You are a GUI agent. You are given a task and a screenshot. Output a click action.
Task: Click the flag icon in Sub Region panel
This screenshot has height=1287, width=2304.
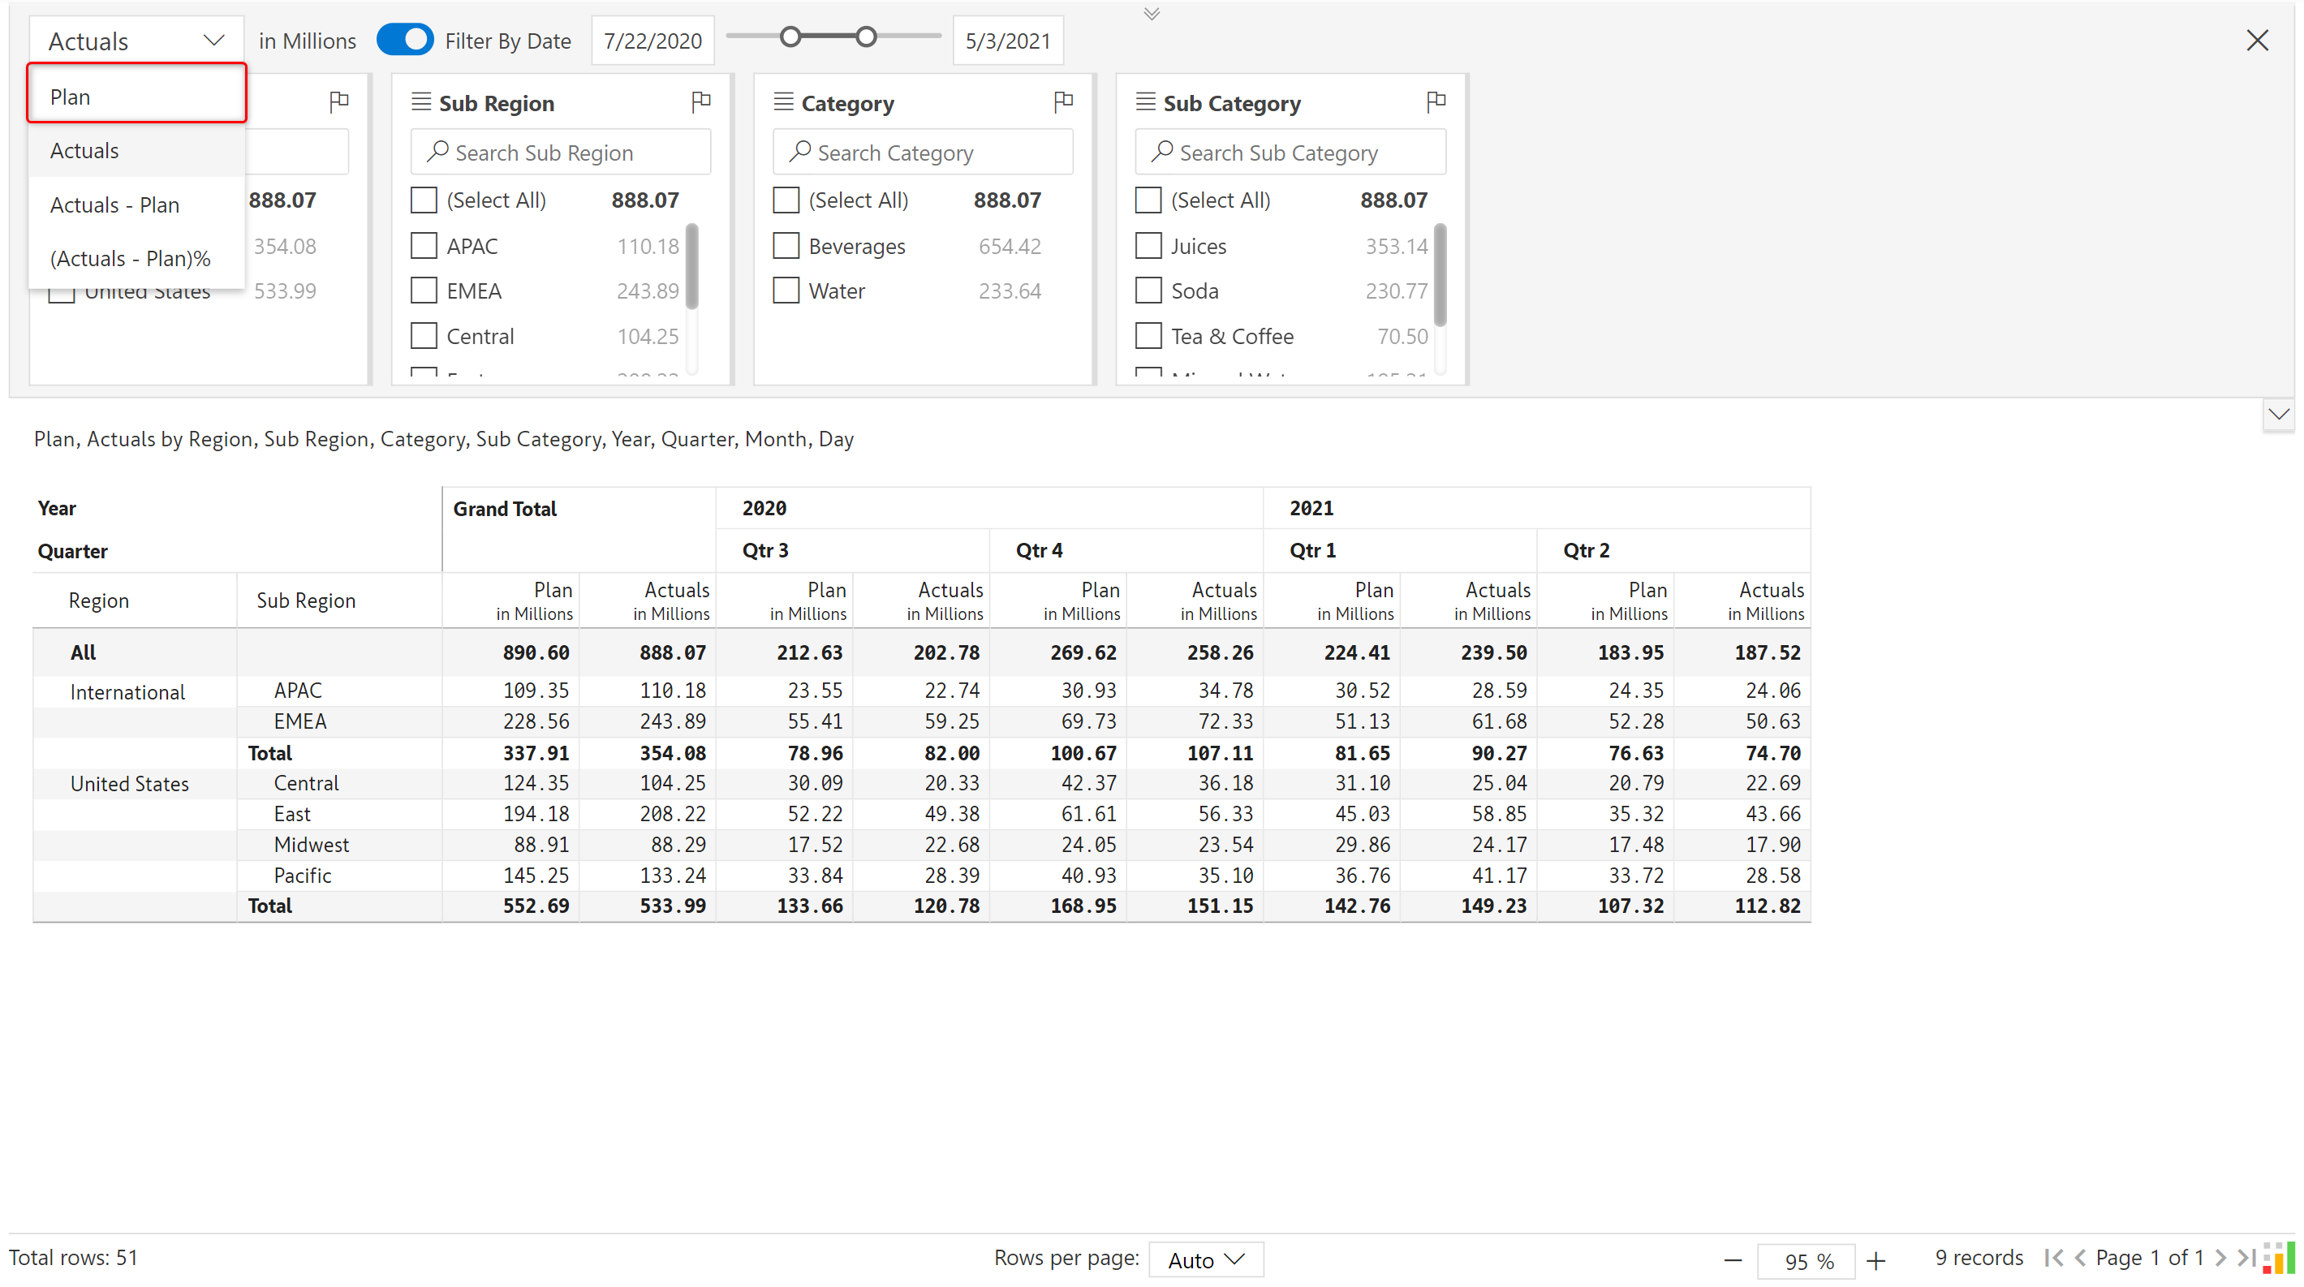pos(701,101)
